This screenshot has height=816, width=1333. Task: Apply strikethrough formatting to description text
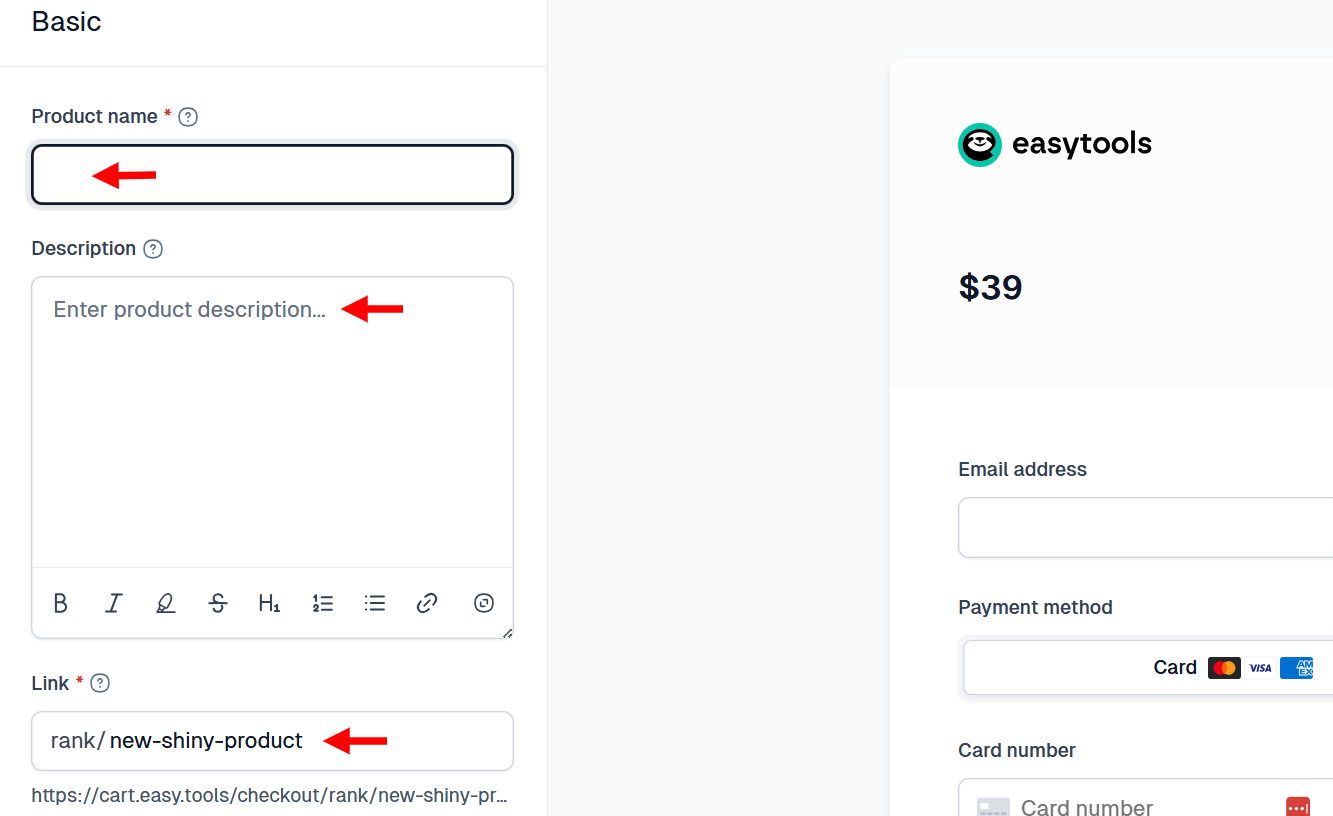(217, 603)
